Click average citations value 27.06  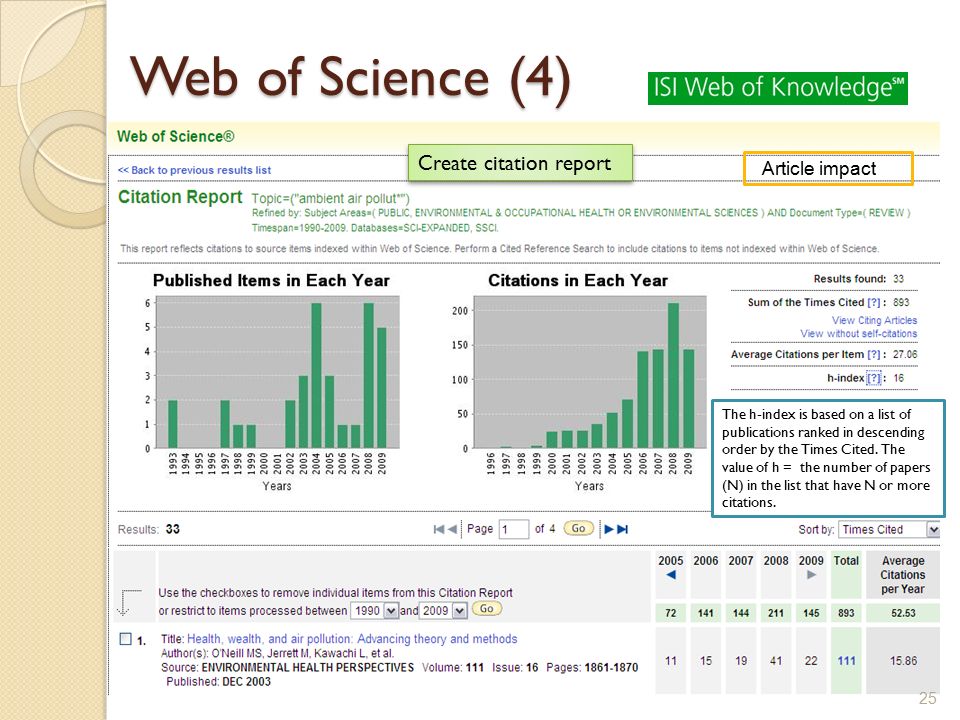click(905, 354)
